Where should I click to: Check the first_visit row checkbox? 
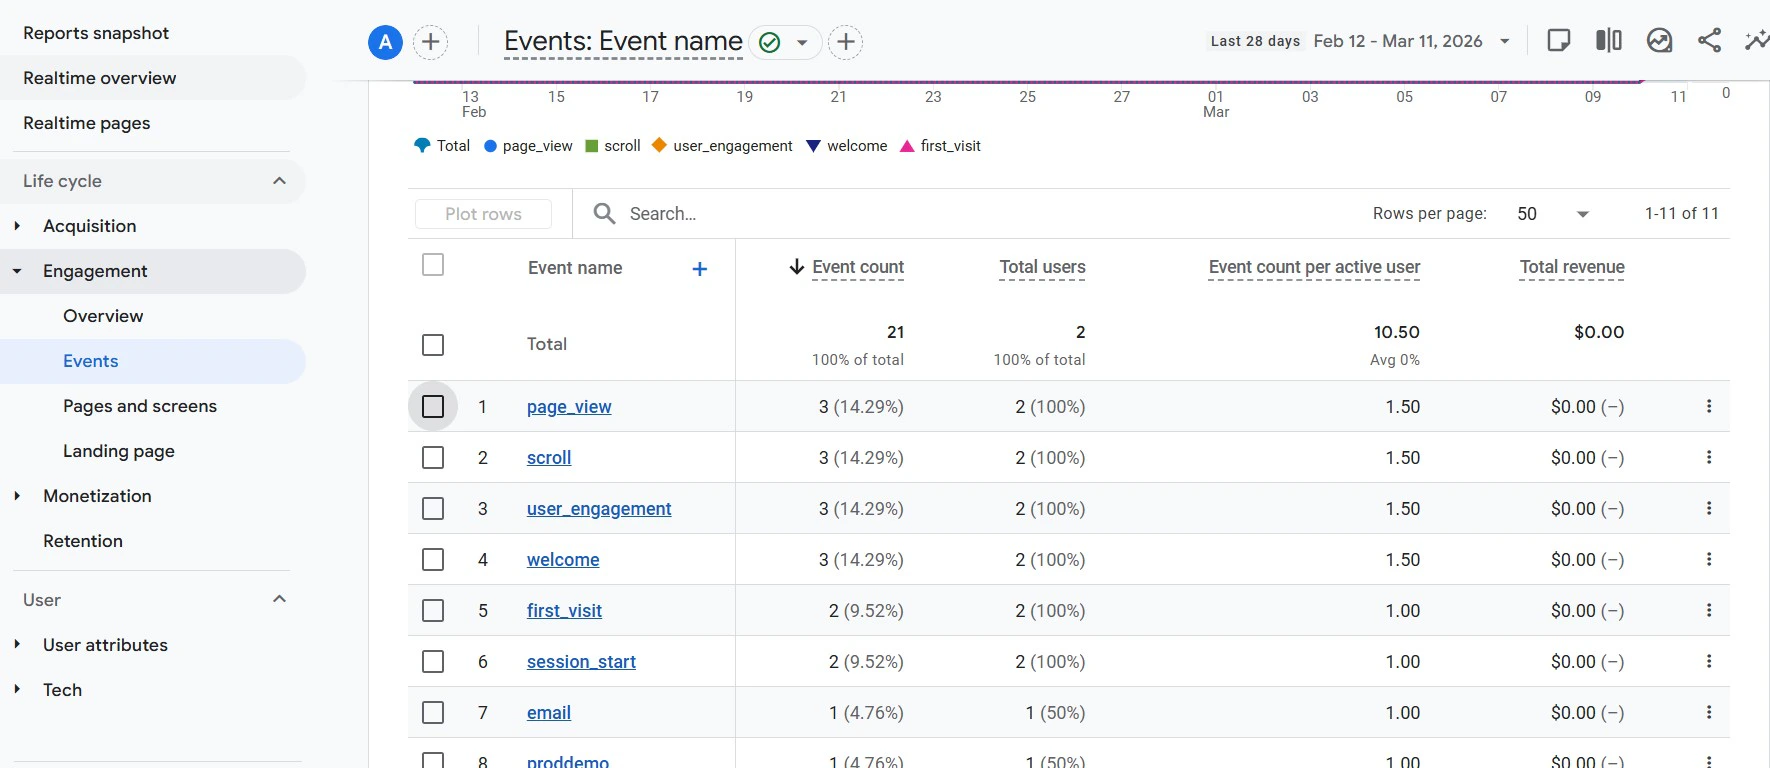coord(433,610)
